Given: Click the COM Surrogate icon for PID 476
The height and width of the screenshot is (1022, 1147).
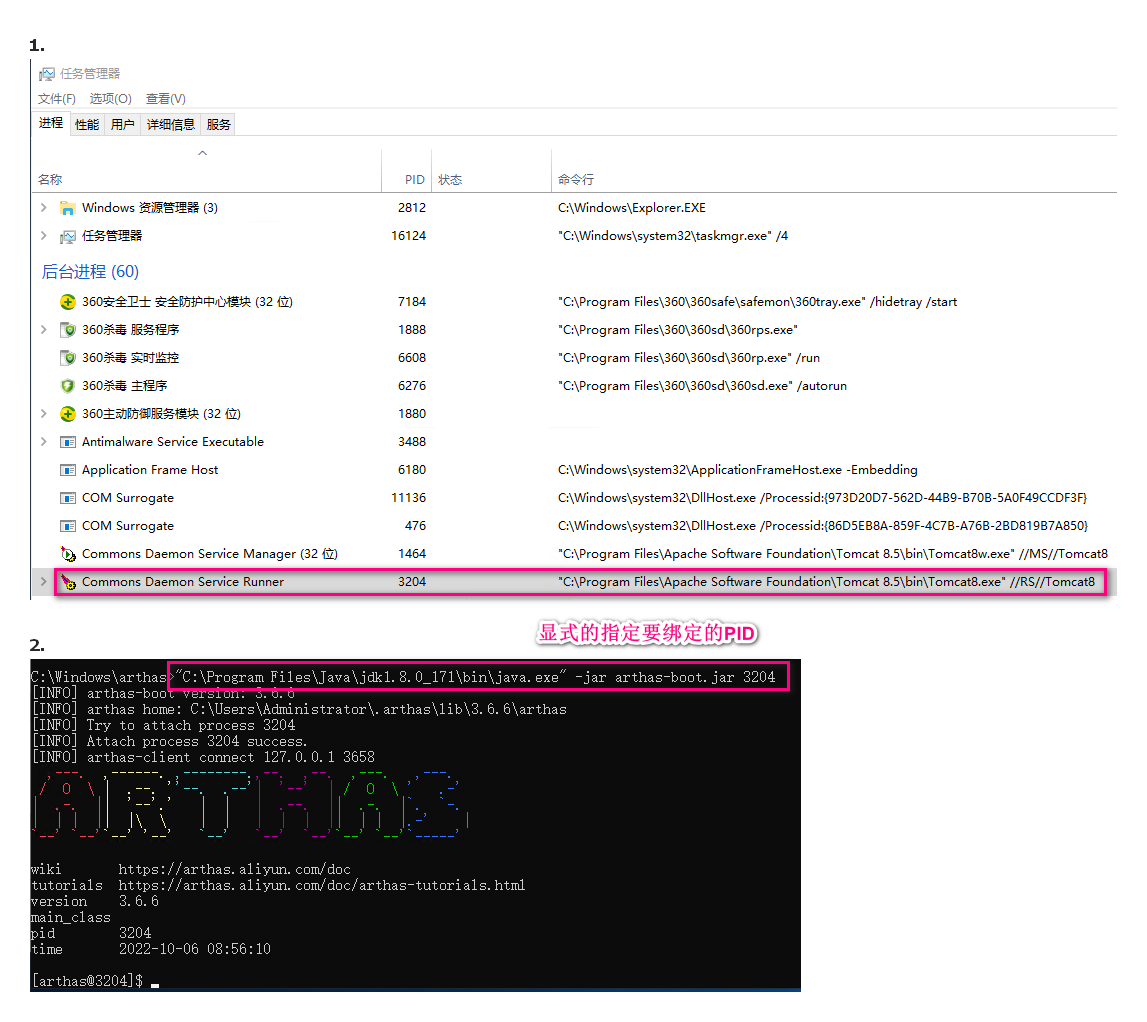Looking at the screenshot, I should [x=67, y=526].
